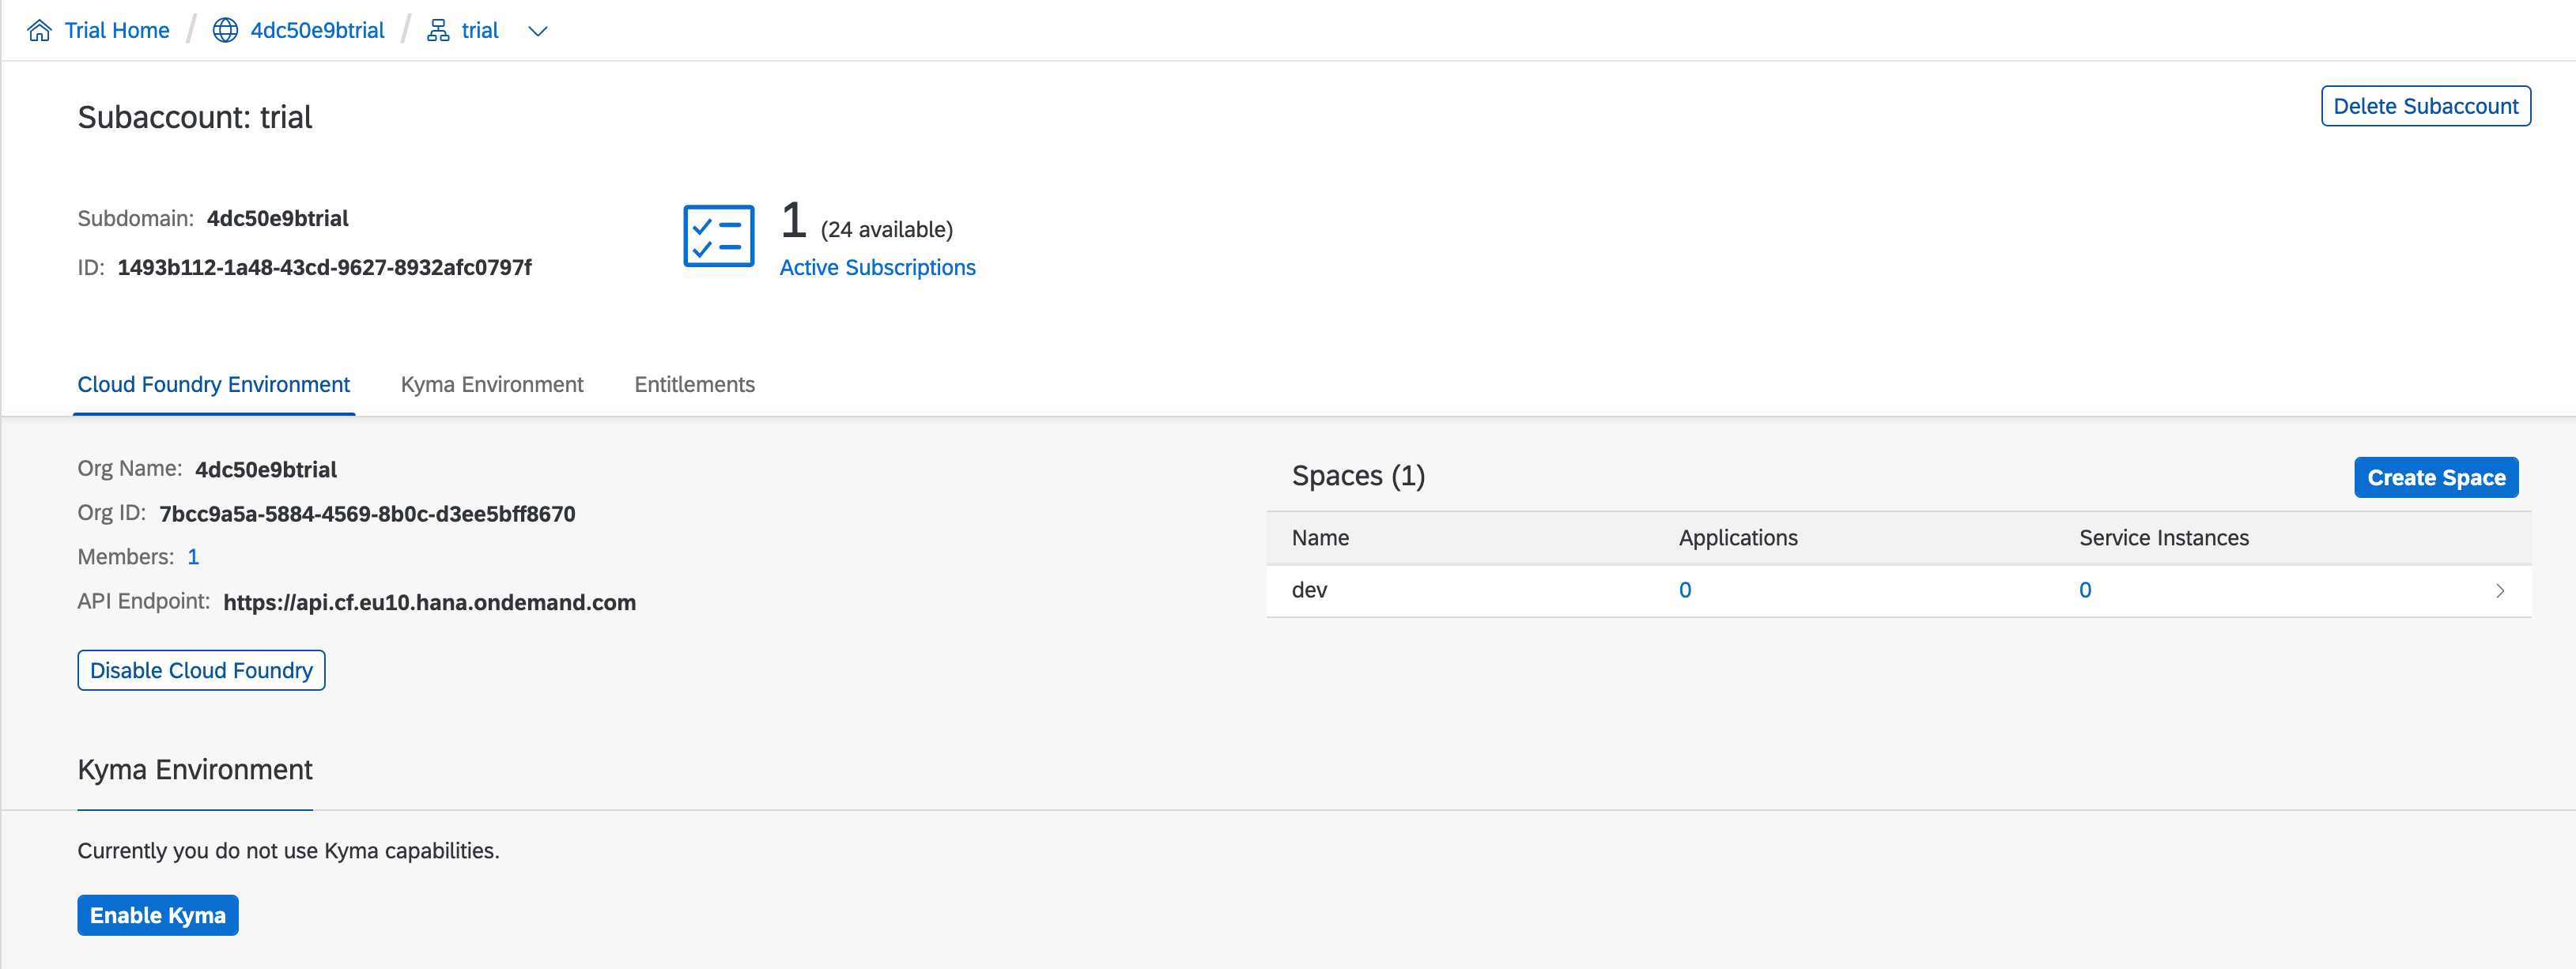
Task: Go to 4dc50e9btrial global account link
Action: [317, 30]
